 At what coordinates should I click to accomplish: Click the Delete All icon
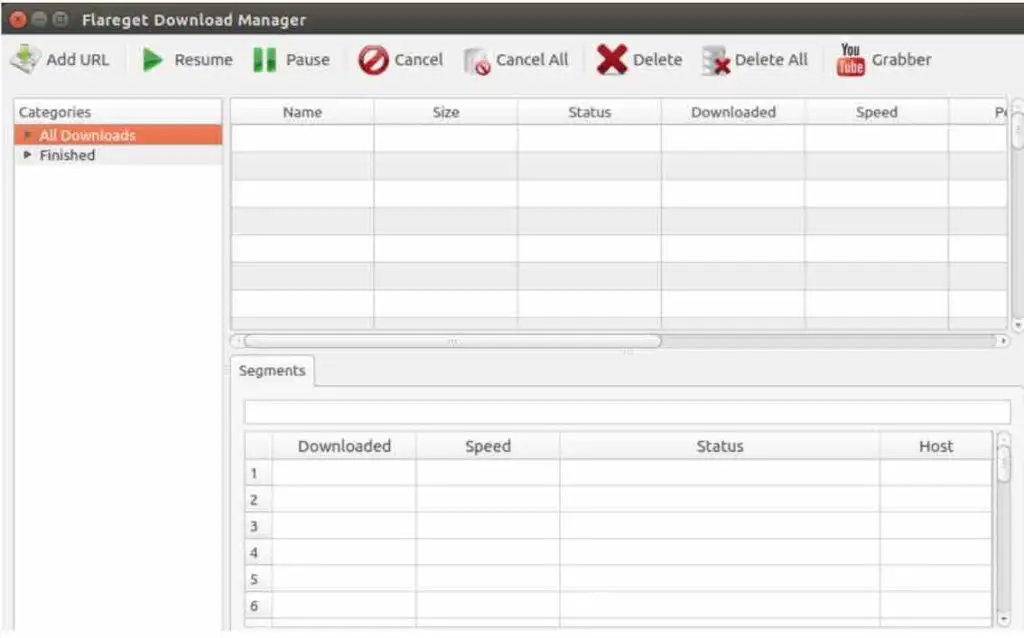(x=716, y=60)
